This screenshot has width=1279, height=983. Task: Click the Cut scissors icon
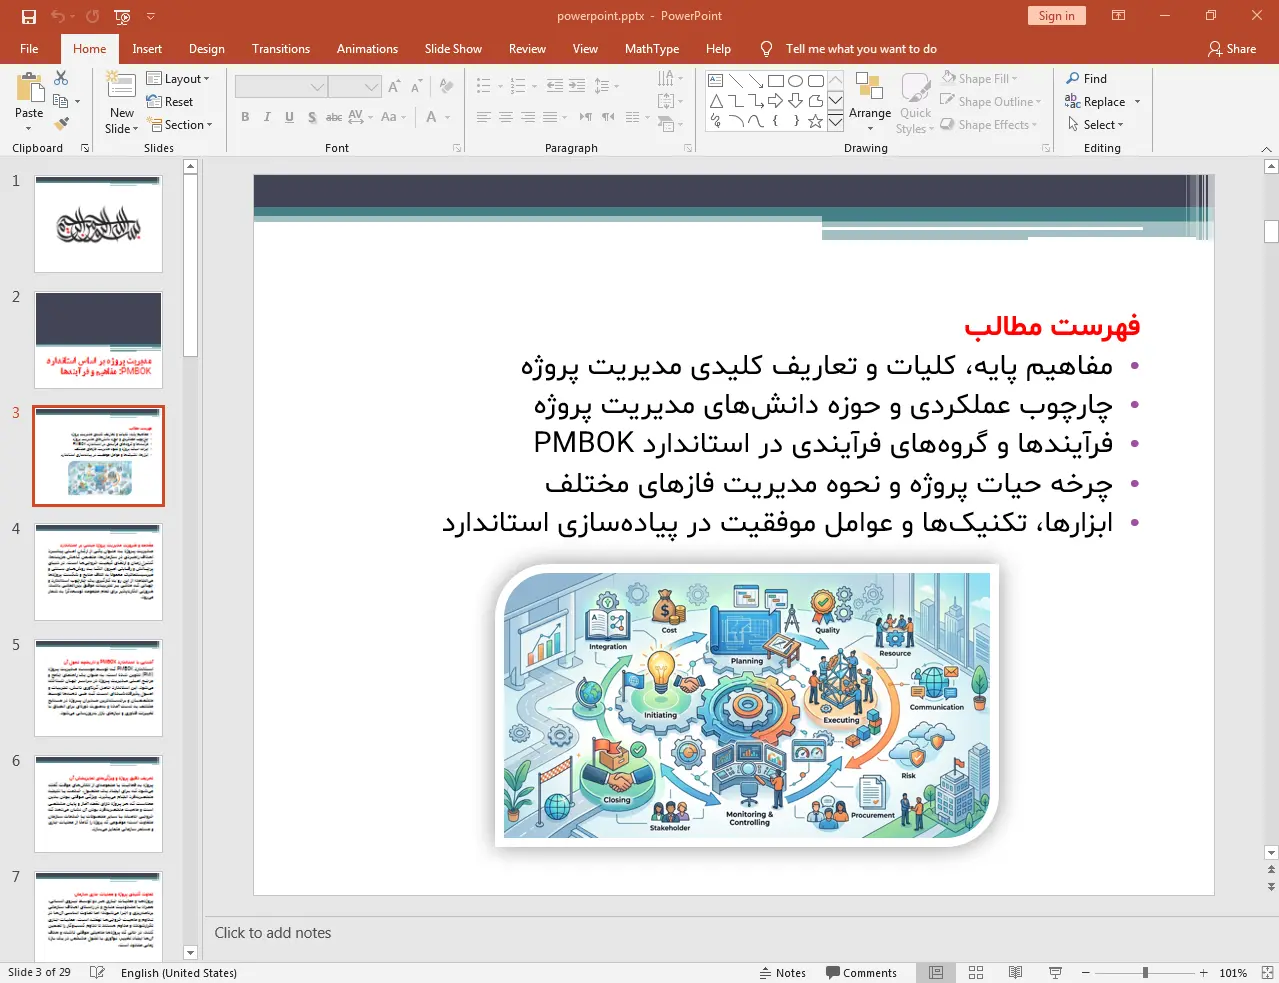pos(61,78)
